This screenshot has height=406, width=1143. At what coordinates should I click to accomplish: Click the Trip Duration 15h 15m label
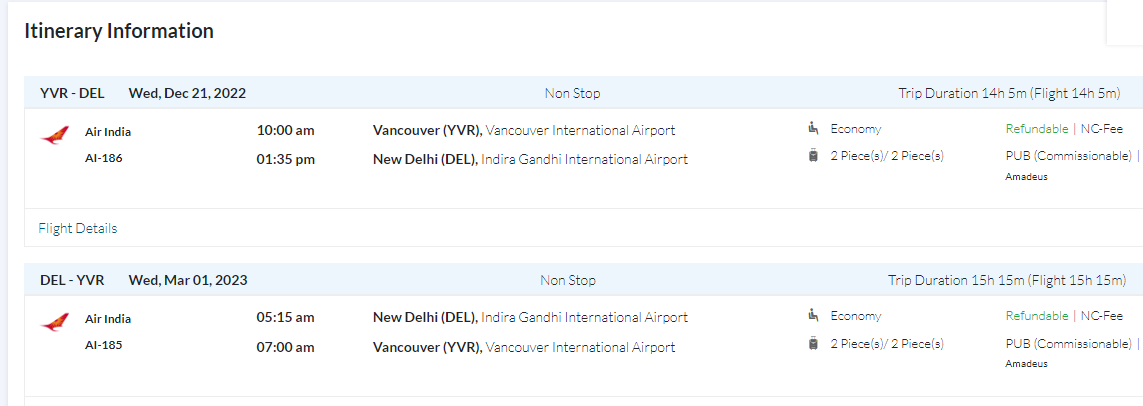click(1006, 280)
